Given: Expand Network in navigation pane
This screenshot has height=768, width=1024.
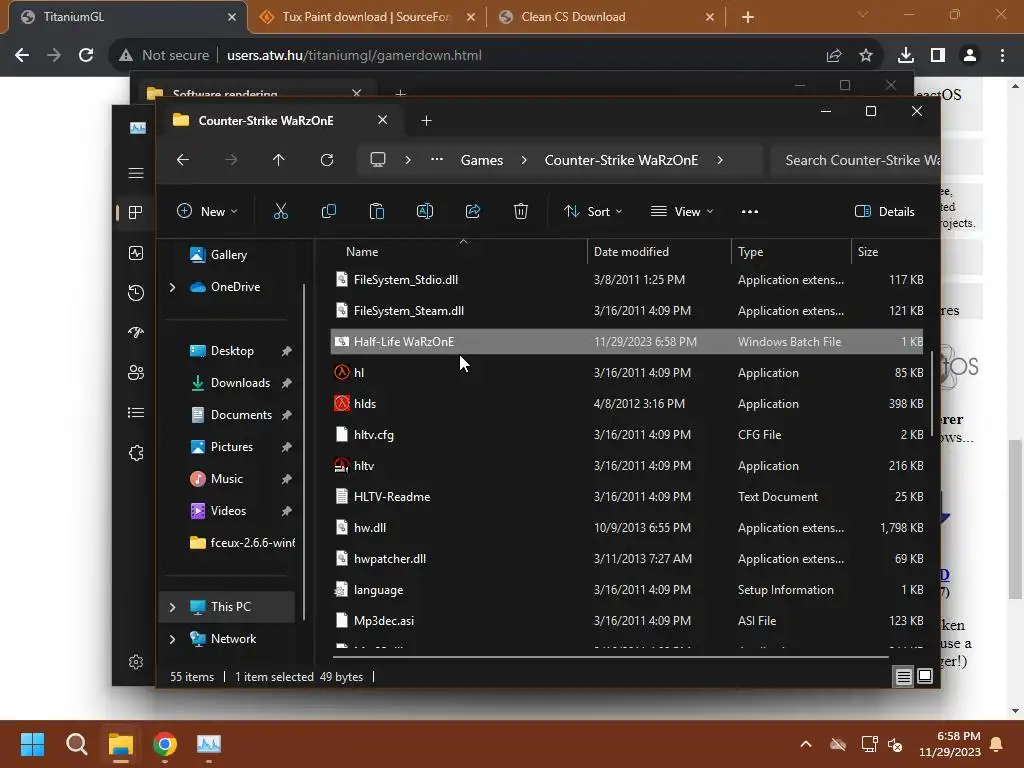Looking at the screenshot, I should coord(172,639).
